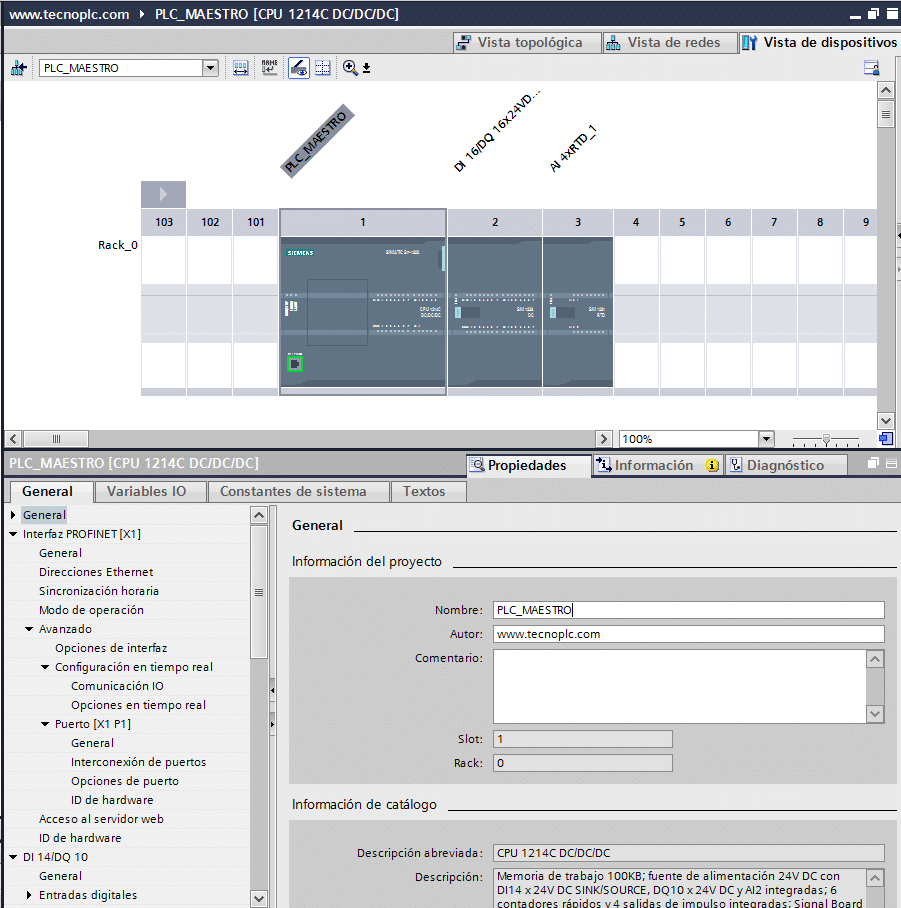Viewport: 901px width, 908px height.
Task: Switch to Vista topológica tab
Action: point(519,43)
